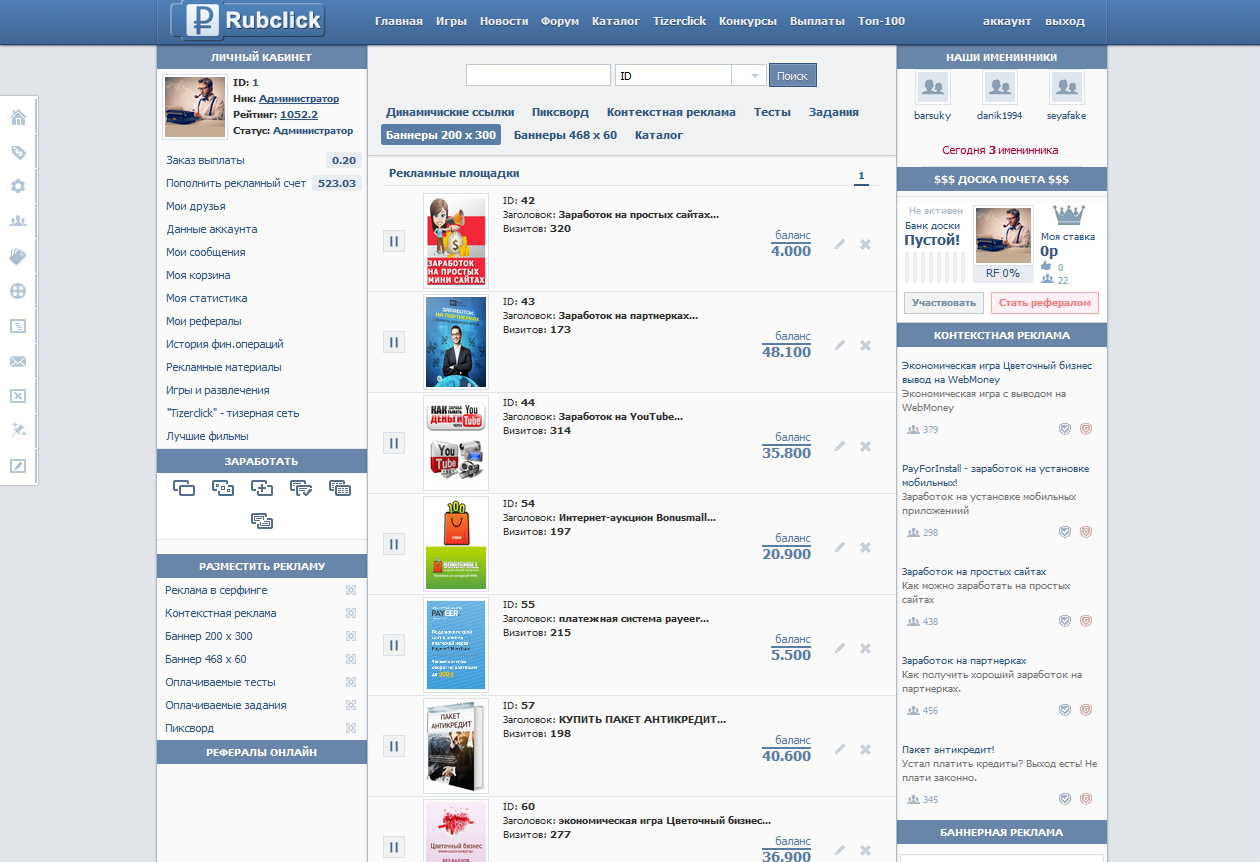Open the film reel sidebar icon

(17, 291)
